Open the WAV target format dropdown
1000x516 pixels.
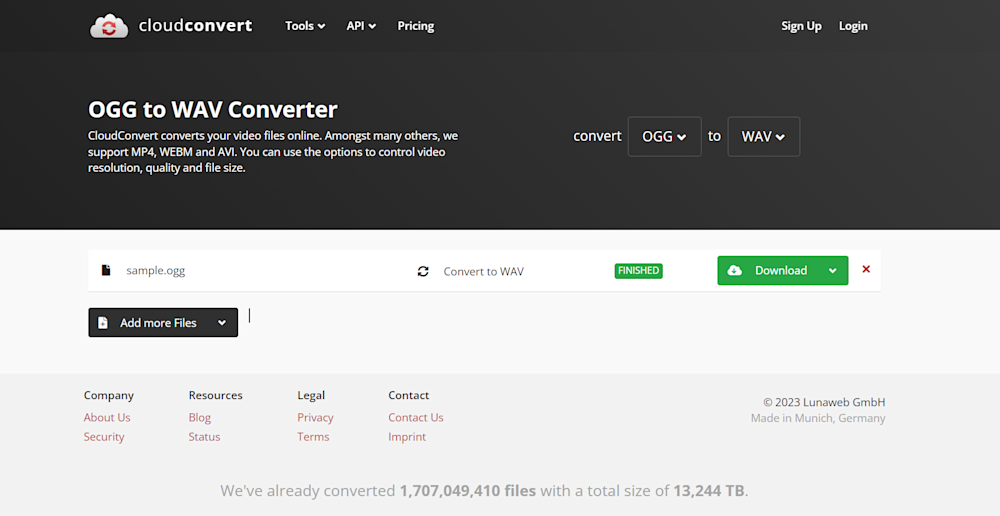[x=763, y=136]
